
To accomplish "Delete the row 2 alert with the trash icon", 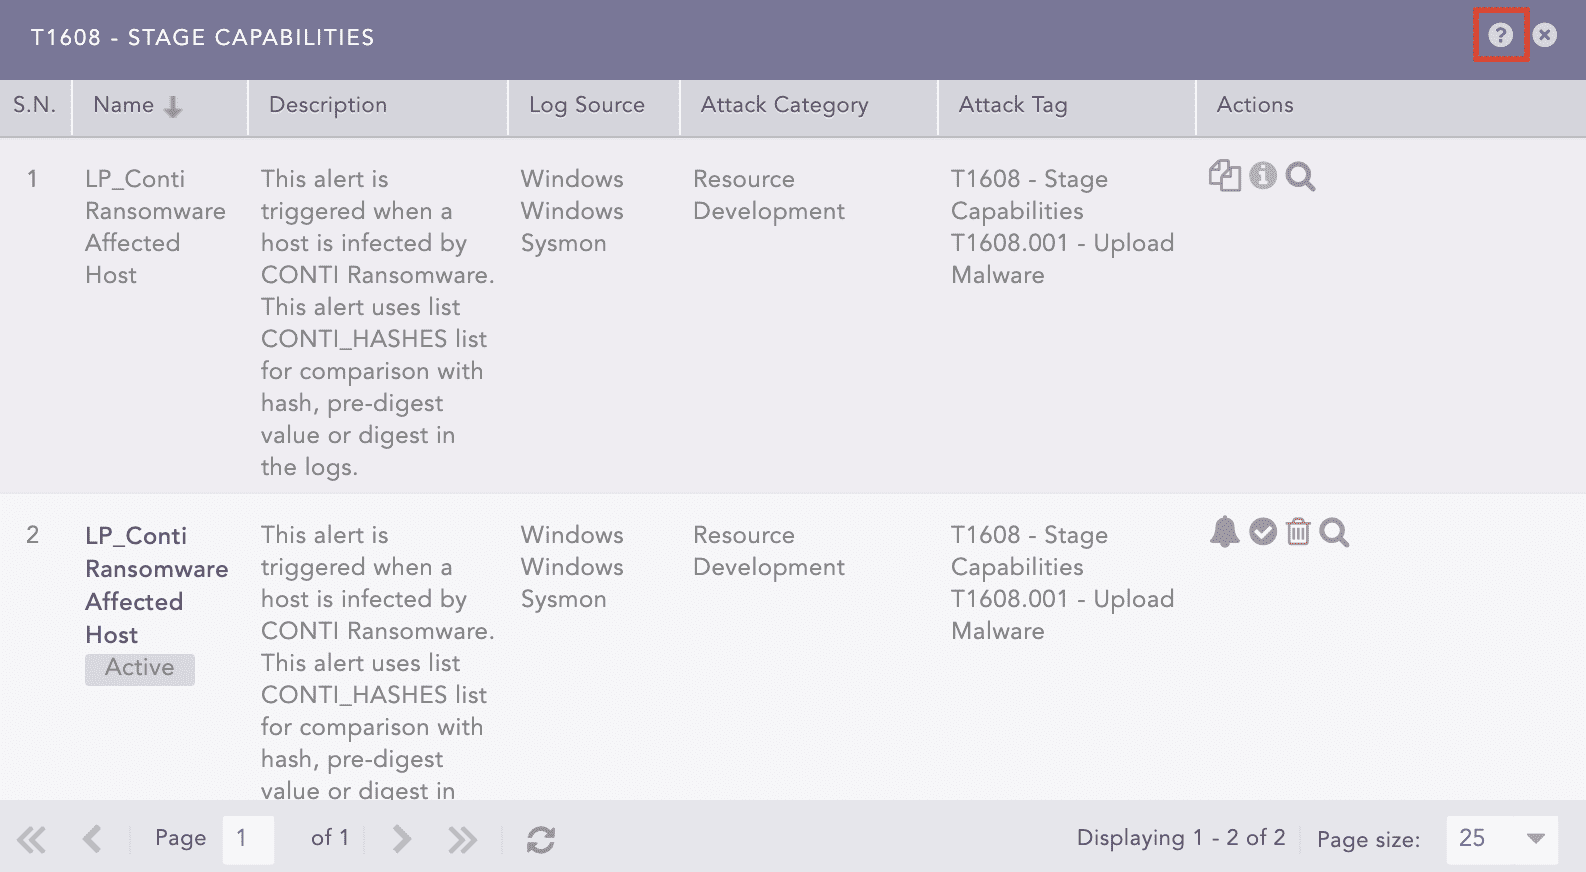I will (x=1298, y=532).
